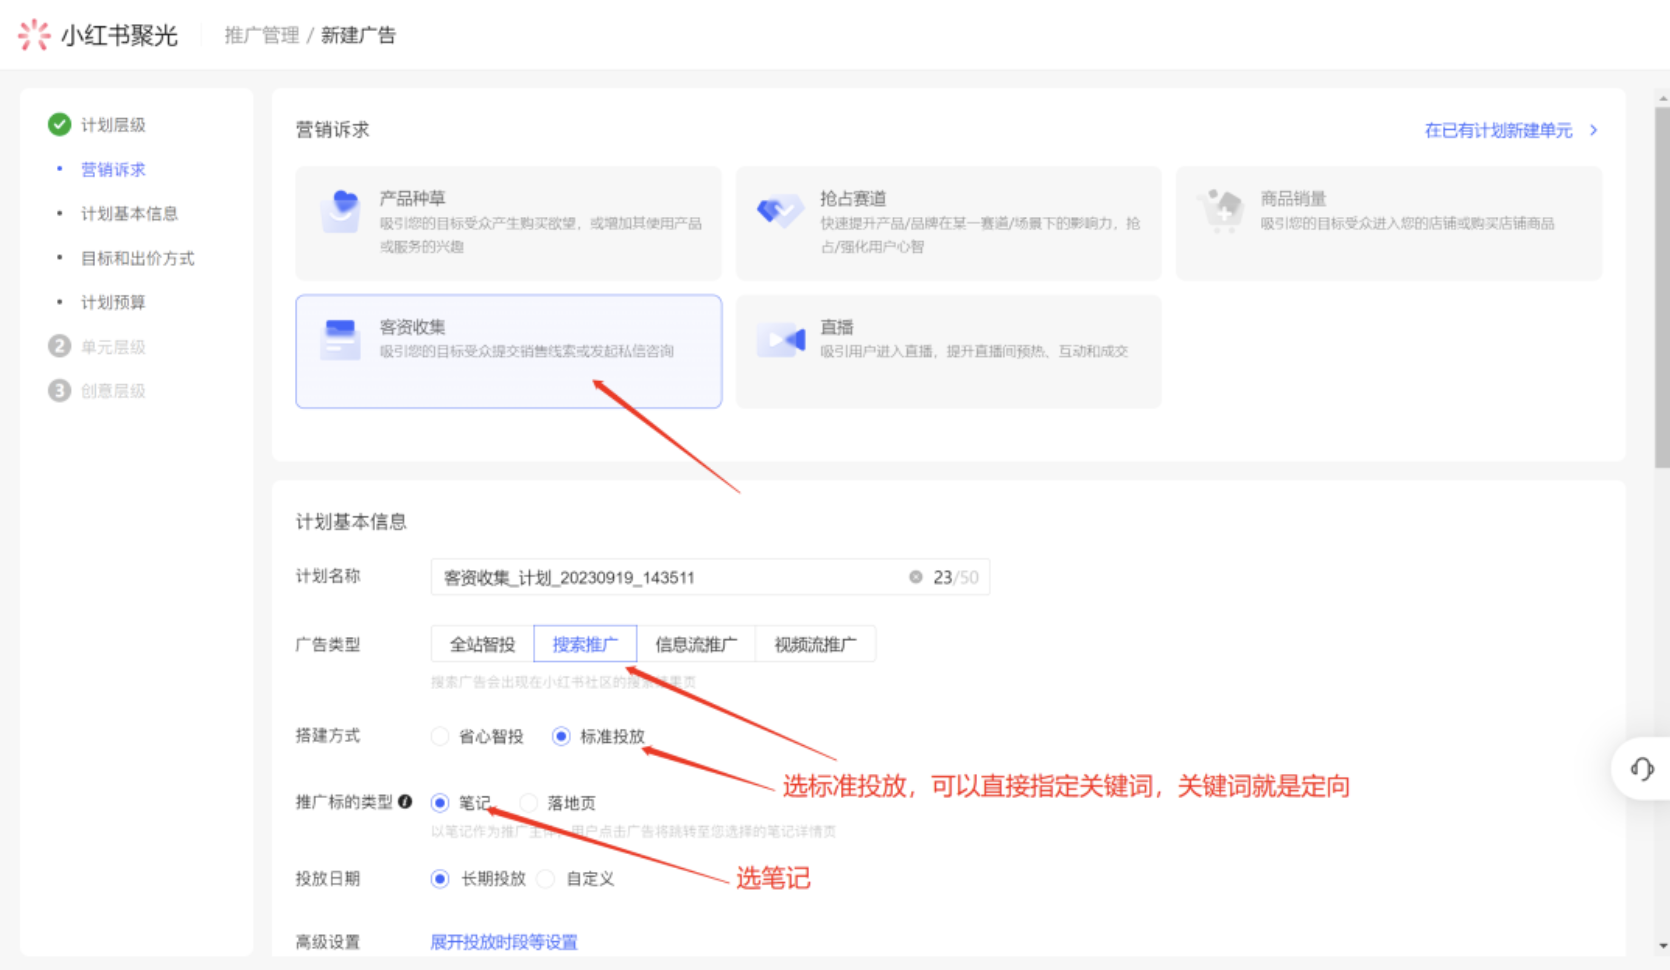Click the 抢占赛道 card icon
The width and height of the screenshot is (1670, 970).
780,210
